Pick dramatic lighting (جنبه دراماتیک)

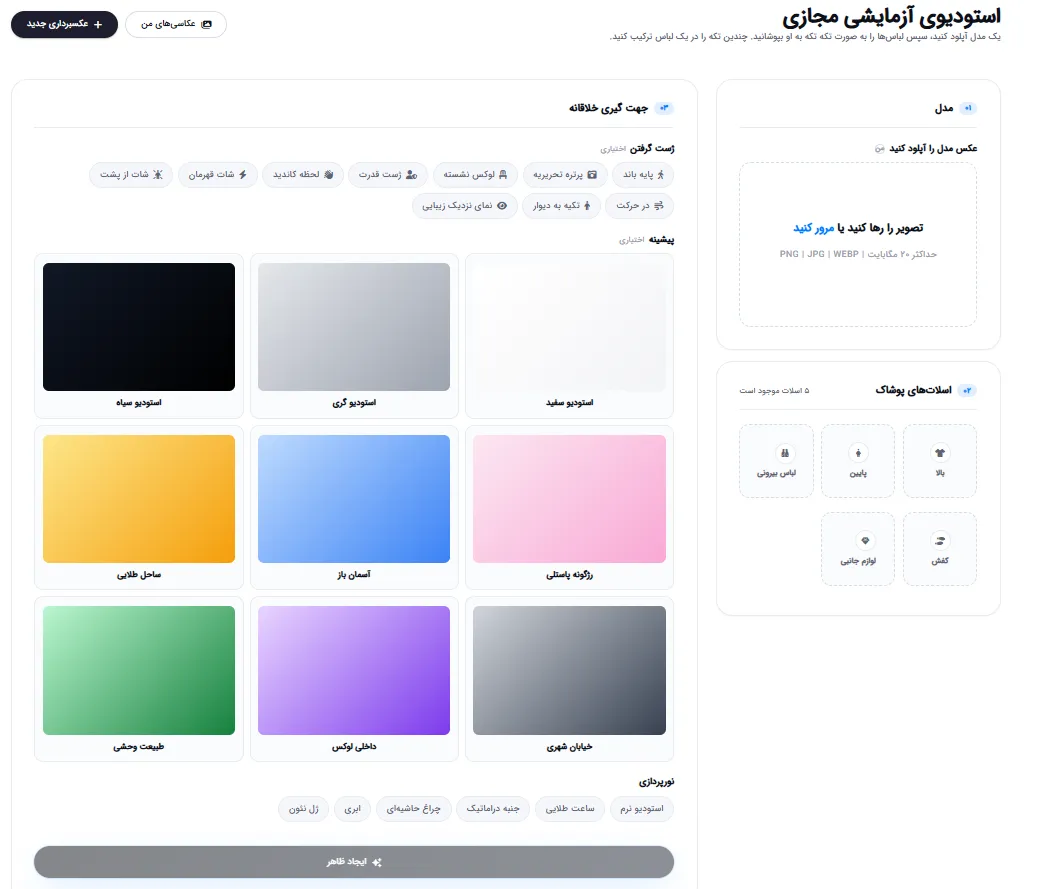(x=493, y=809)
